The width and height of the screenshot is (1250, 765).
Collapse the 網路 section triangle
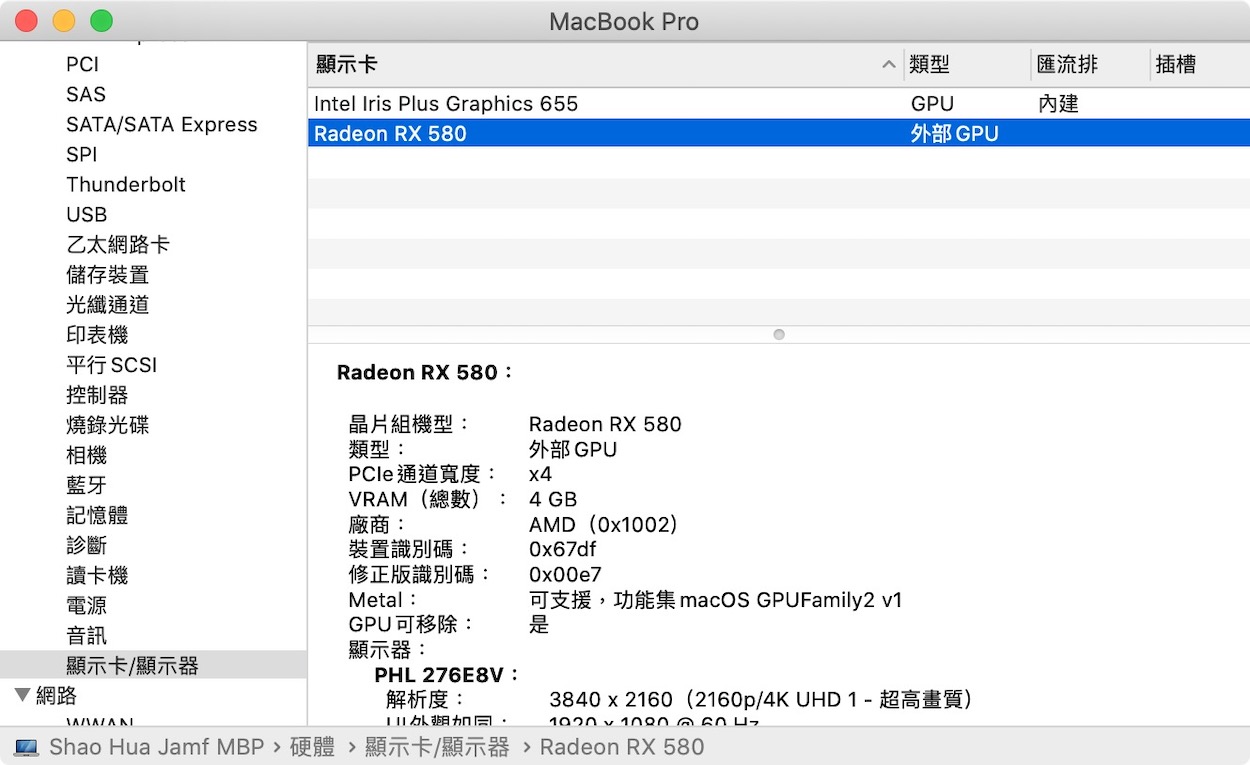click(22, 695)
